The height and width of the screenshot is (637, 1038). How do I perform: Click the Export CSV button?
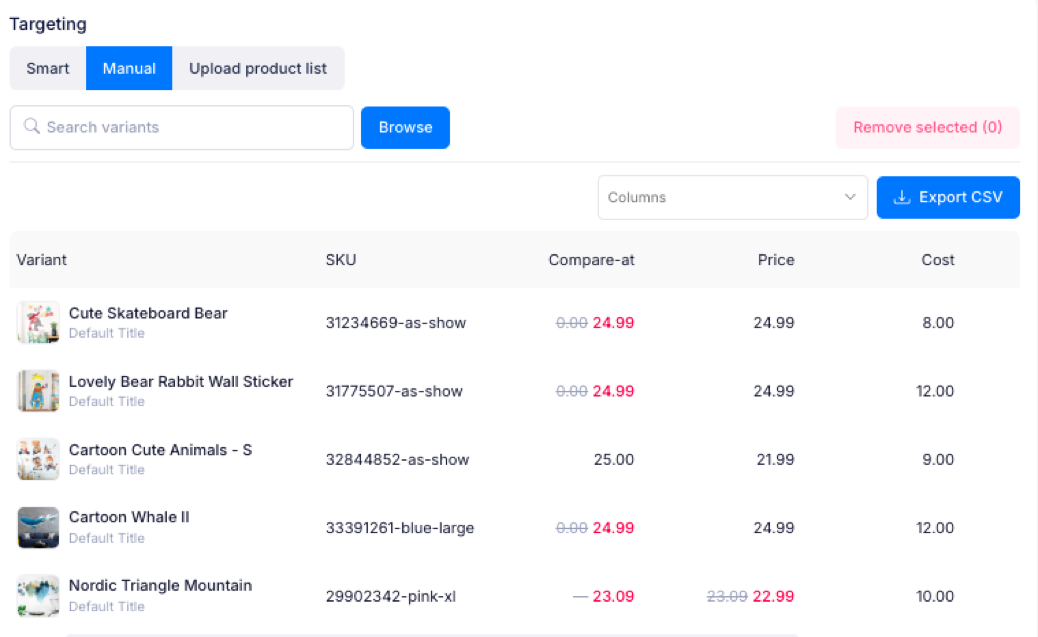[948, 197]
